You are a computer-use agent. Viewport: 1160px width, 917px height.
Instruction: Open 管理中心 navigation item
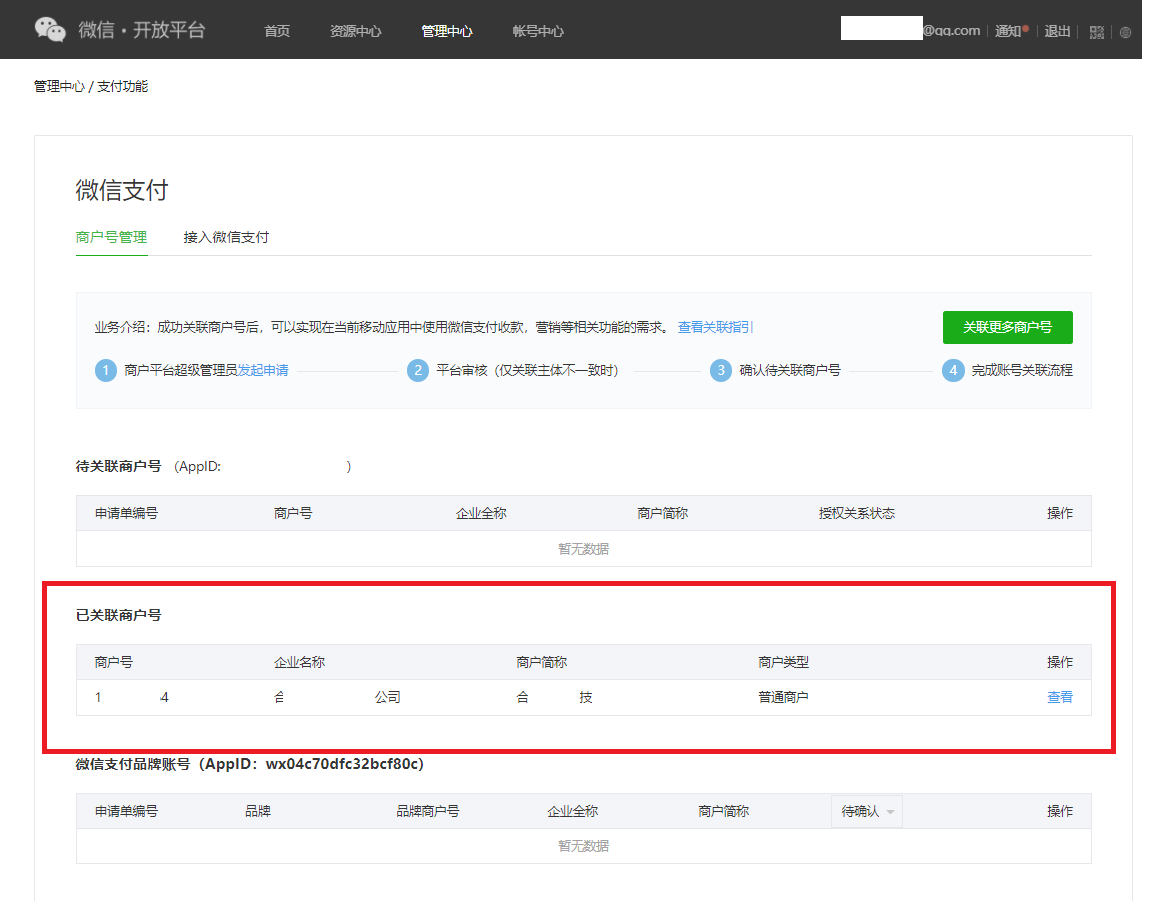click(447, 31)
